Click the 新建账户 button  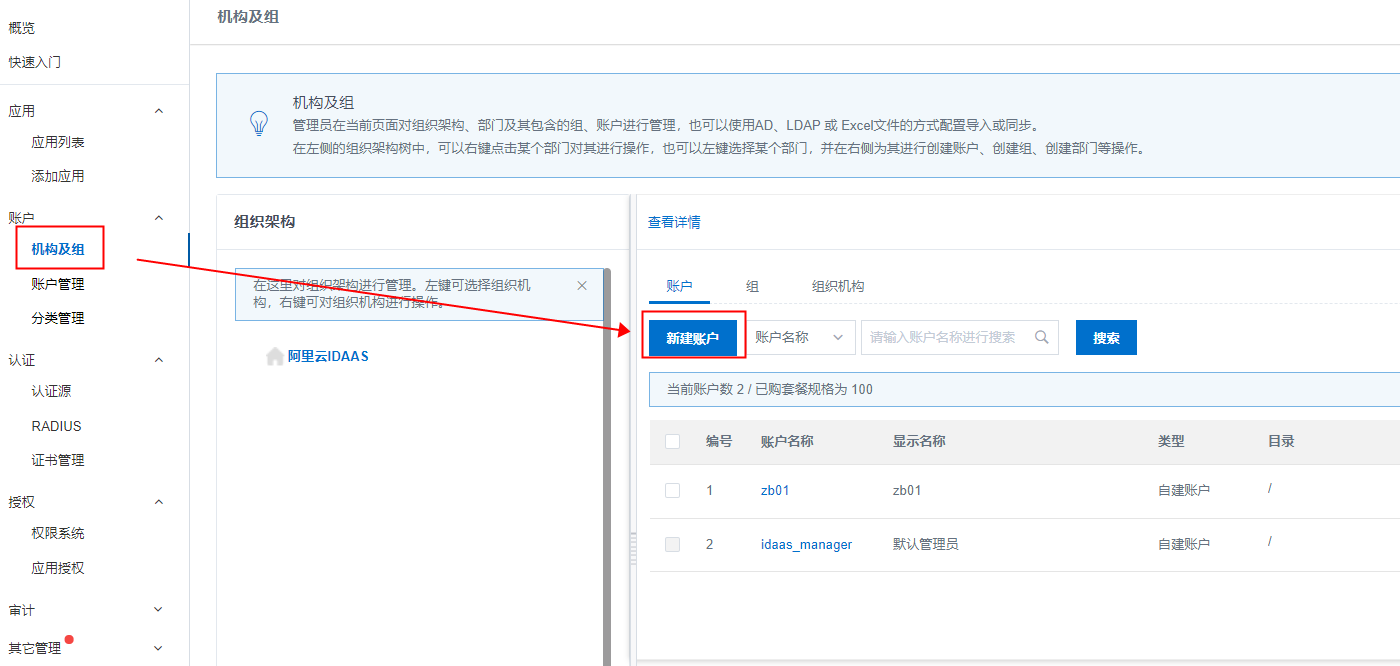693,338
